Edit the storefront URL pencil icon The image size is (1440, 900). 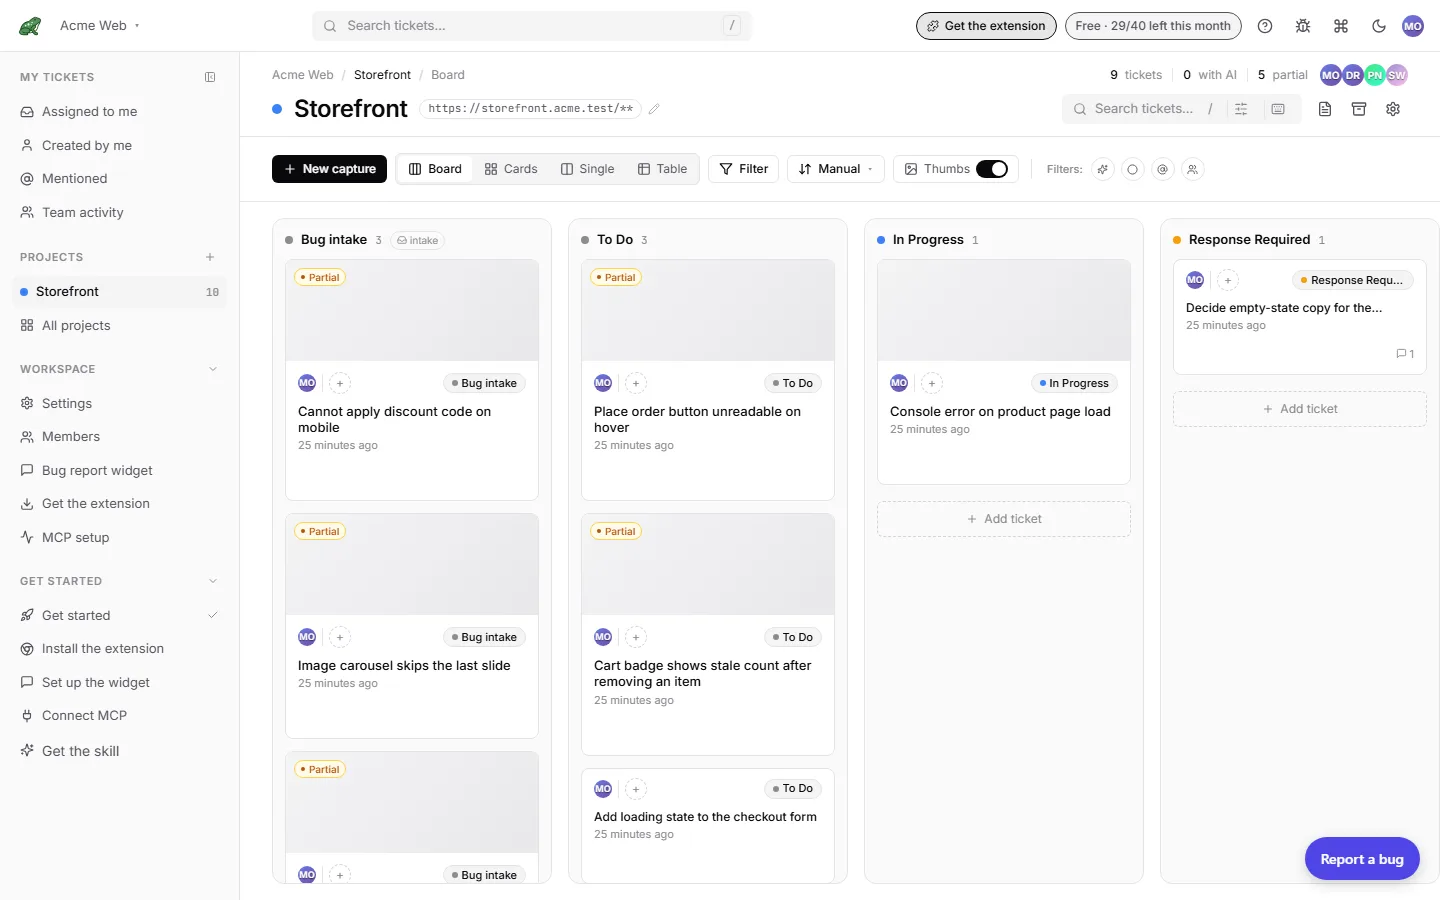point(654,109)
